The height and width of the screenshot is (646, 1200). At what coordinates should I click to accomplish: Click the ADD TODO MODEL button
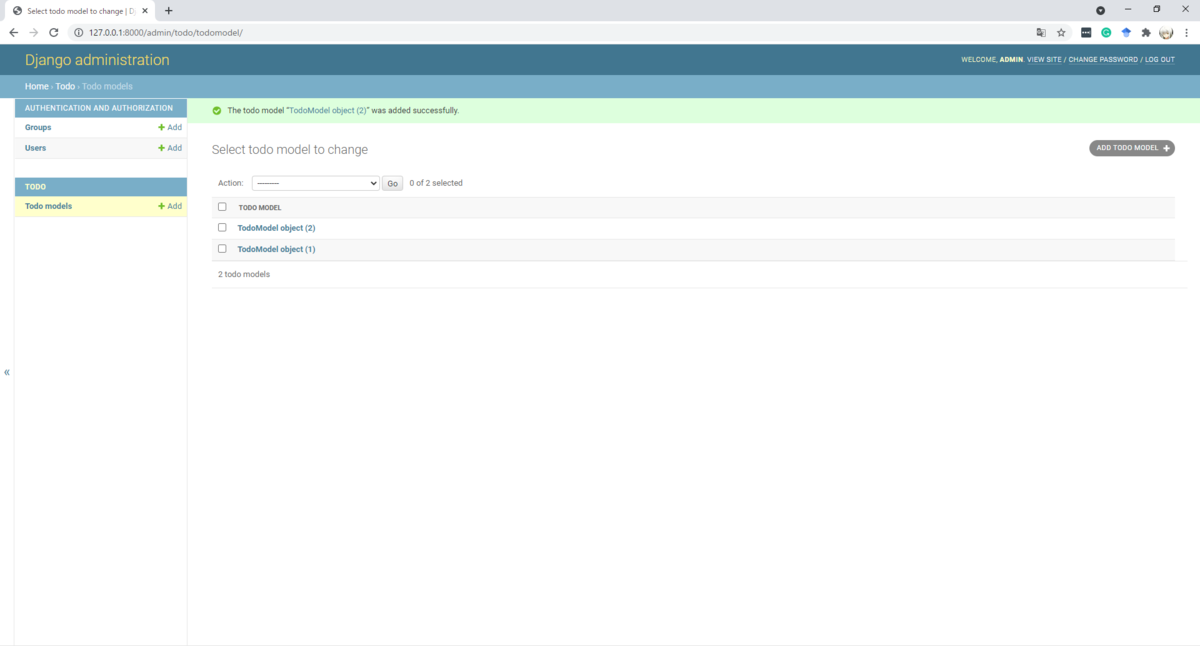tap(1132, 148)
